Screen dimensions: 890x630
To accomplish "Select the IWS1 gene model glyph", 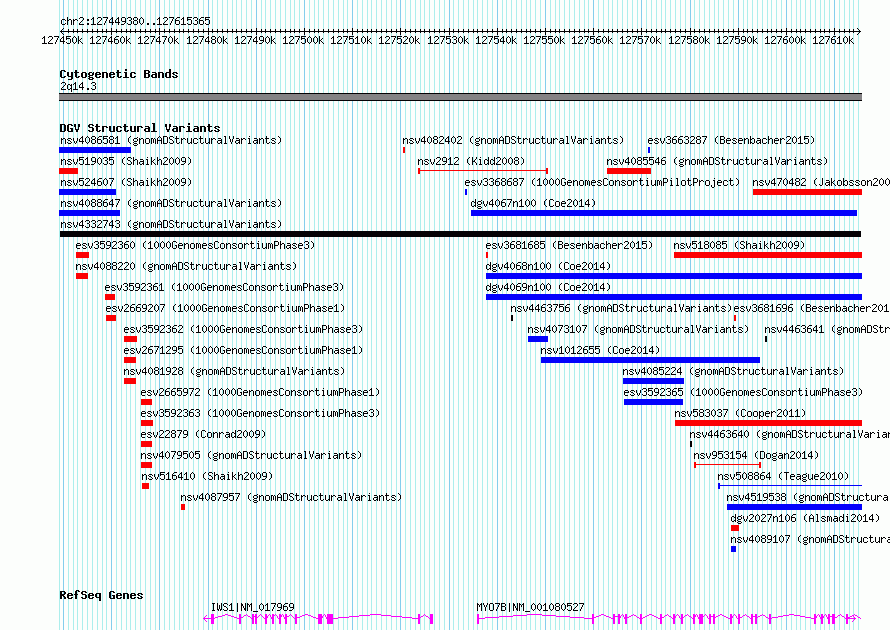I will [x=318, y=618].
